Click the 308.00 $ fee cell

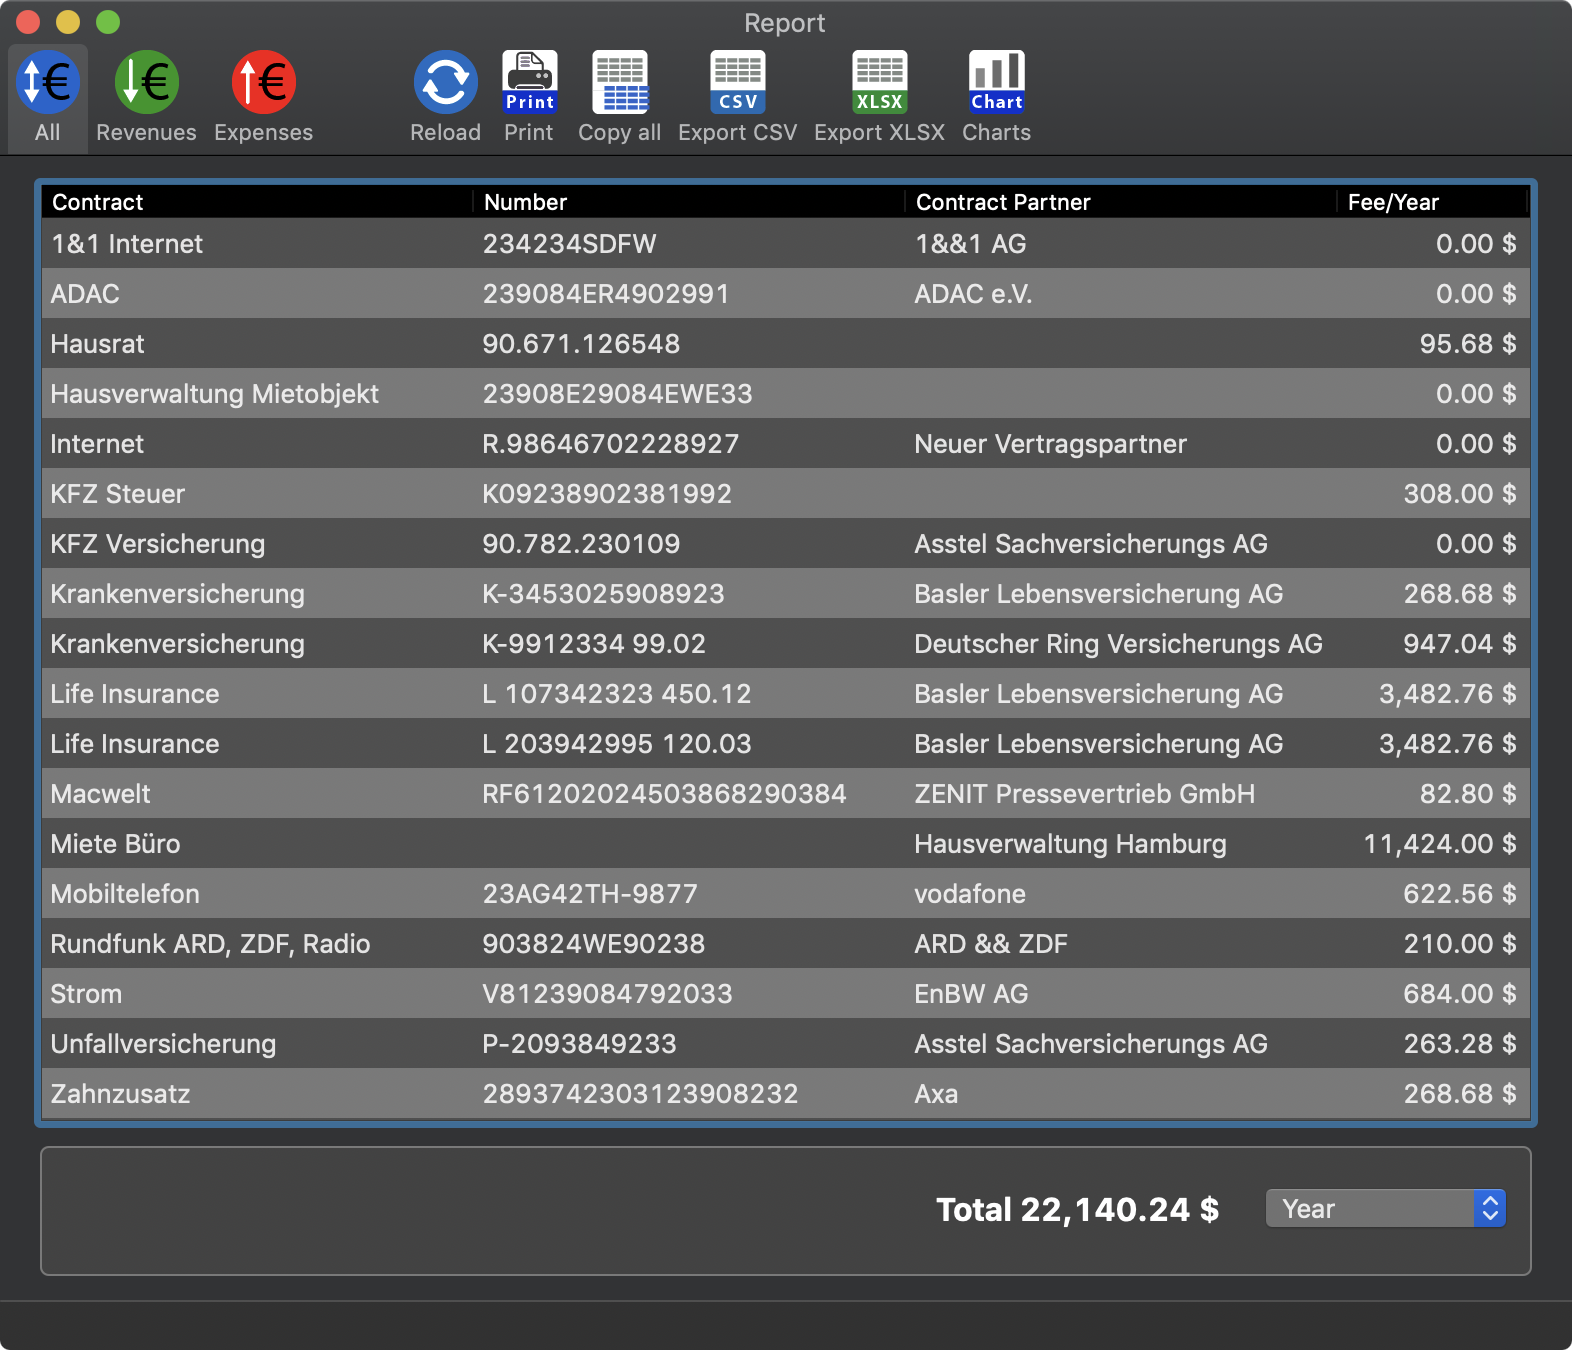click(1460, 494)
